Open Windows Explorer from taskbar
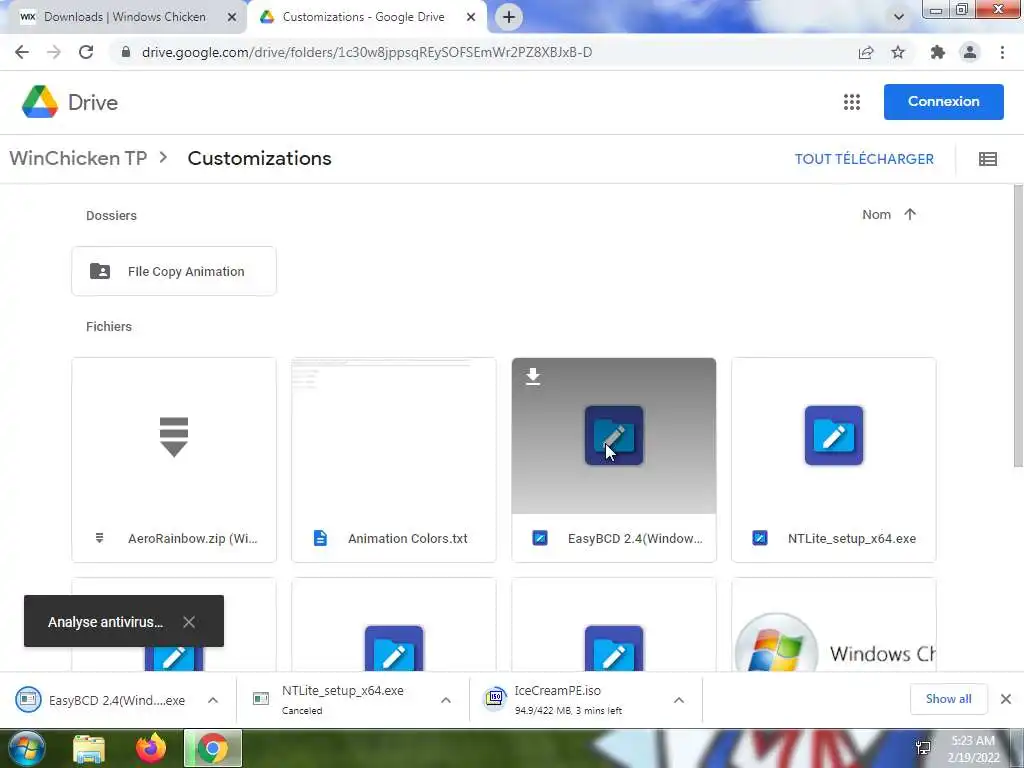The image size is (1024, 768). pyautogui.click(x=88, y=748)
